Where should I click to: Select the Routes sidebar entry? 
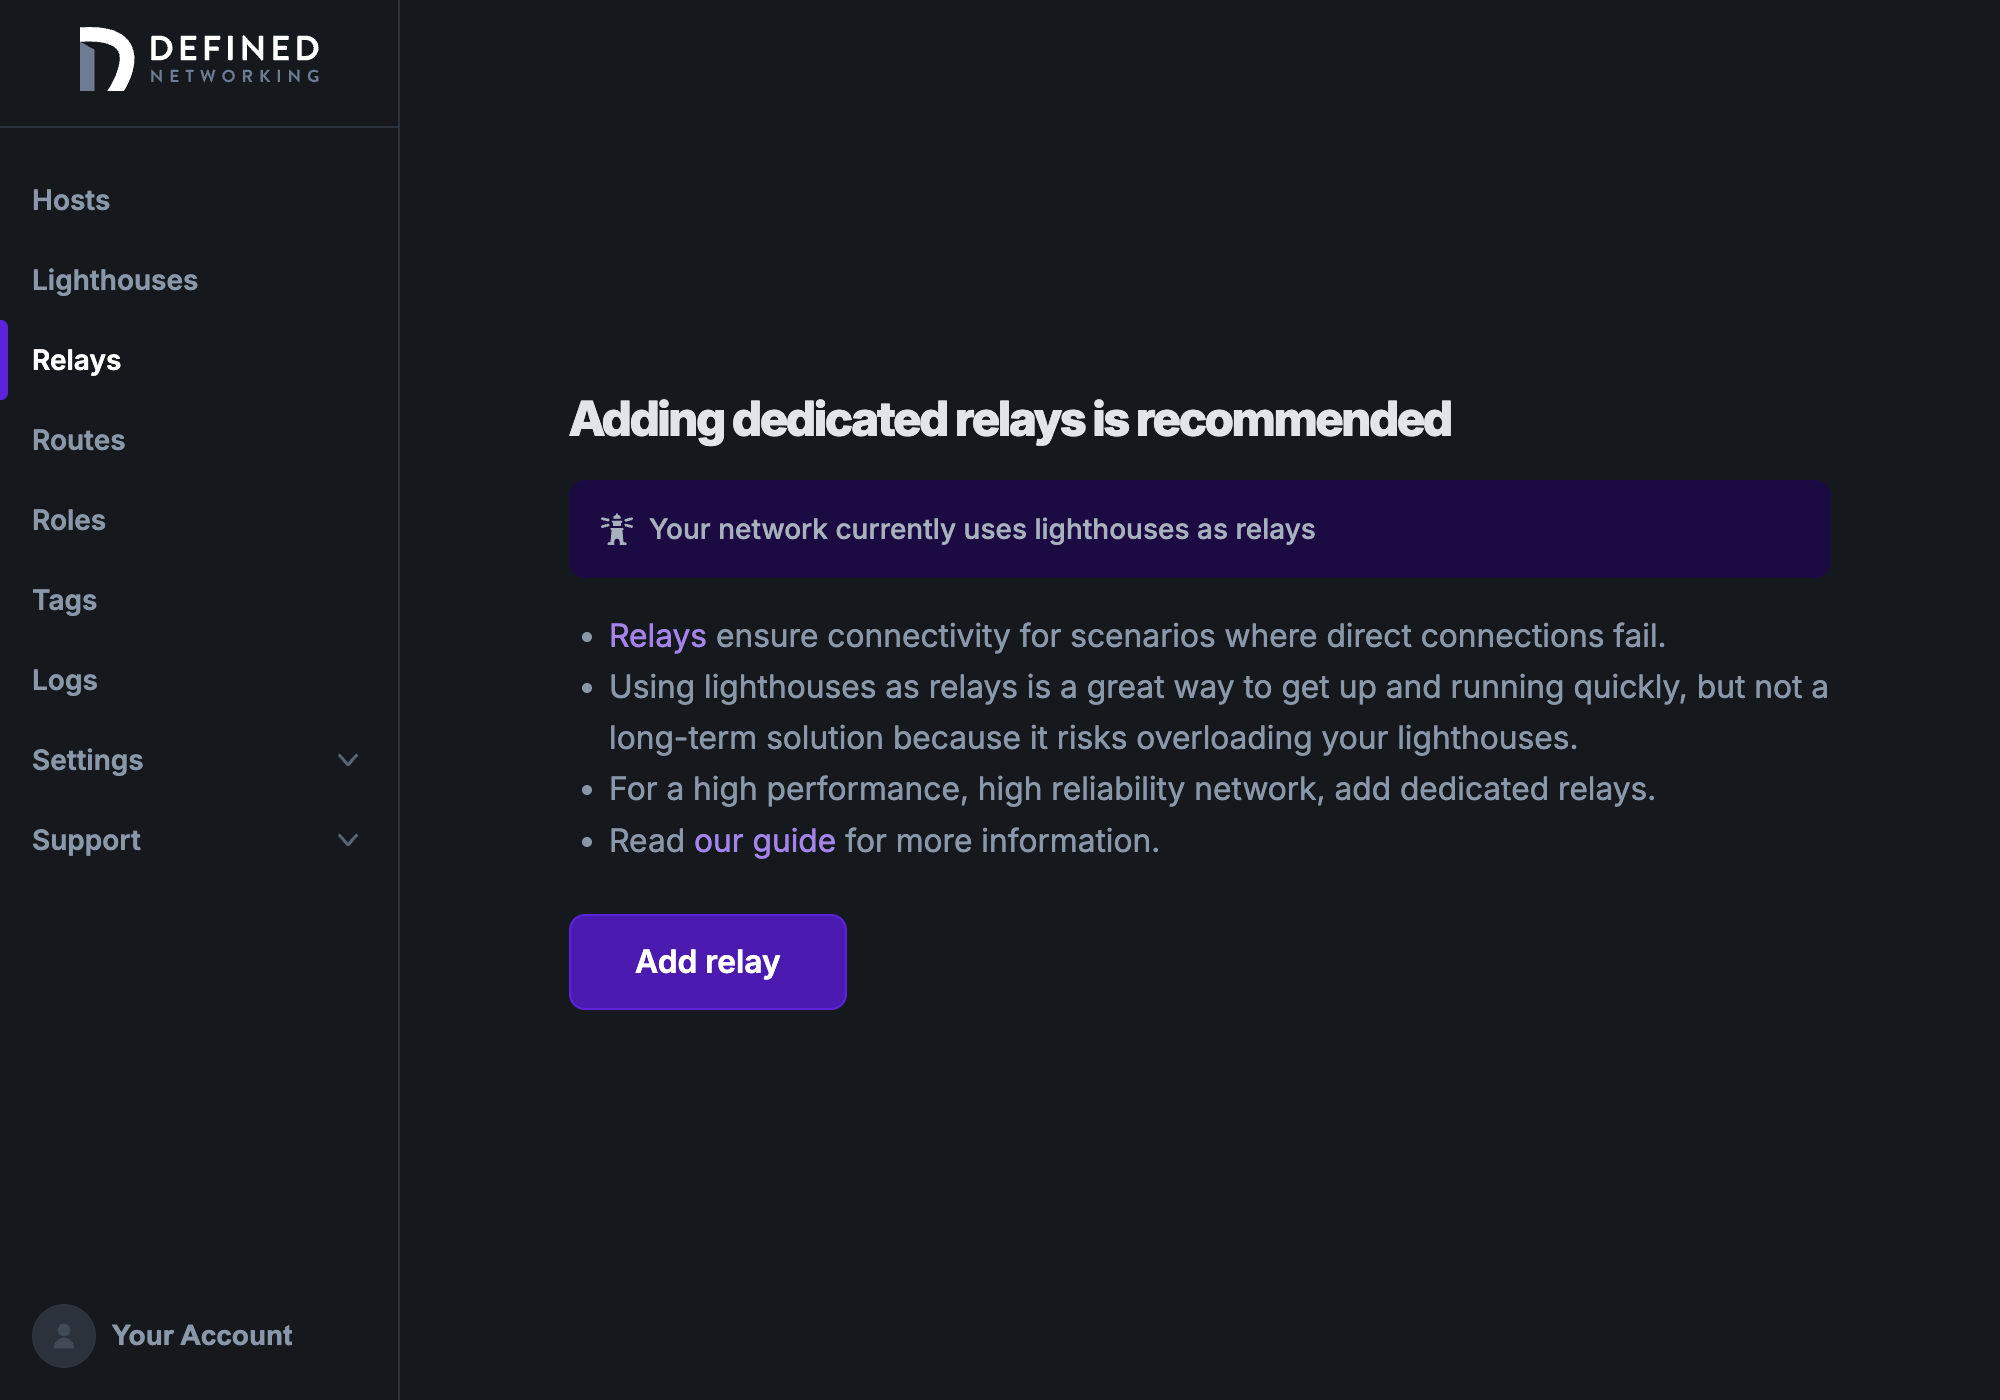pos(79,440)
